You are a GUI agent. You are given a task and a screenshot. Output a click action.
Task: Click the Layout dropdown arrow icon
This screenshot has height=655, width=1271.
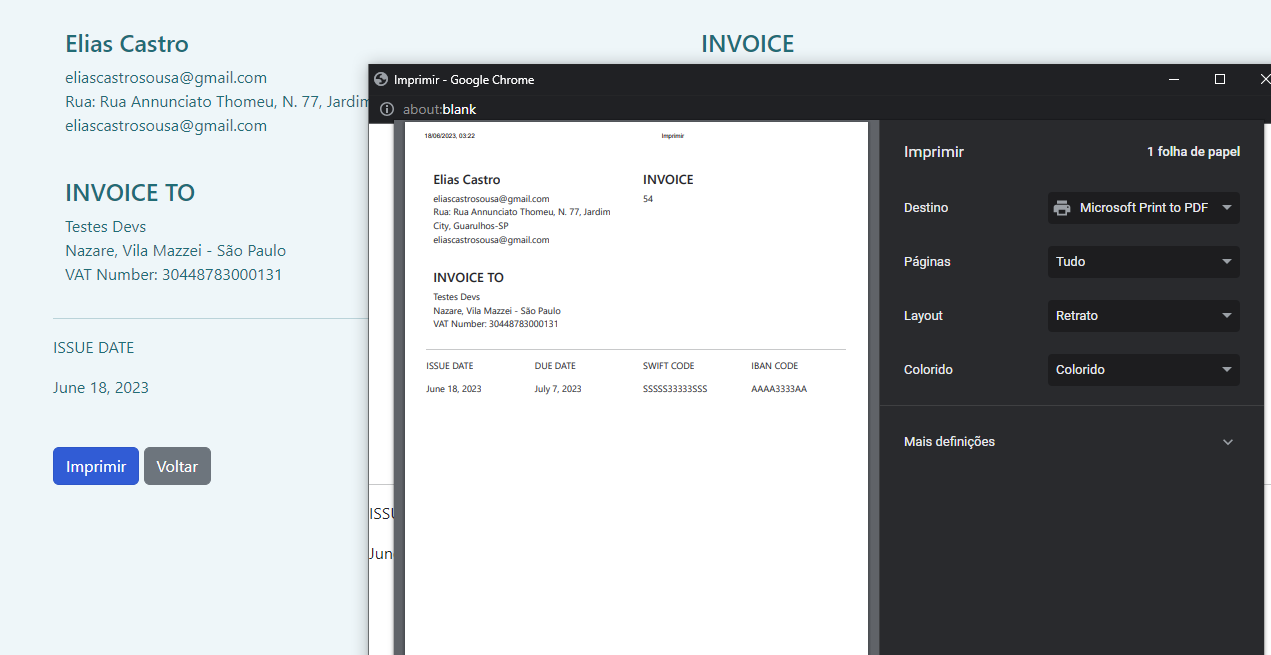(x=1227, y=315)
